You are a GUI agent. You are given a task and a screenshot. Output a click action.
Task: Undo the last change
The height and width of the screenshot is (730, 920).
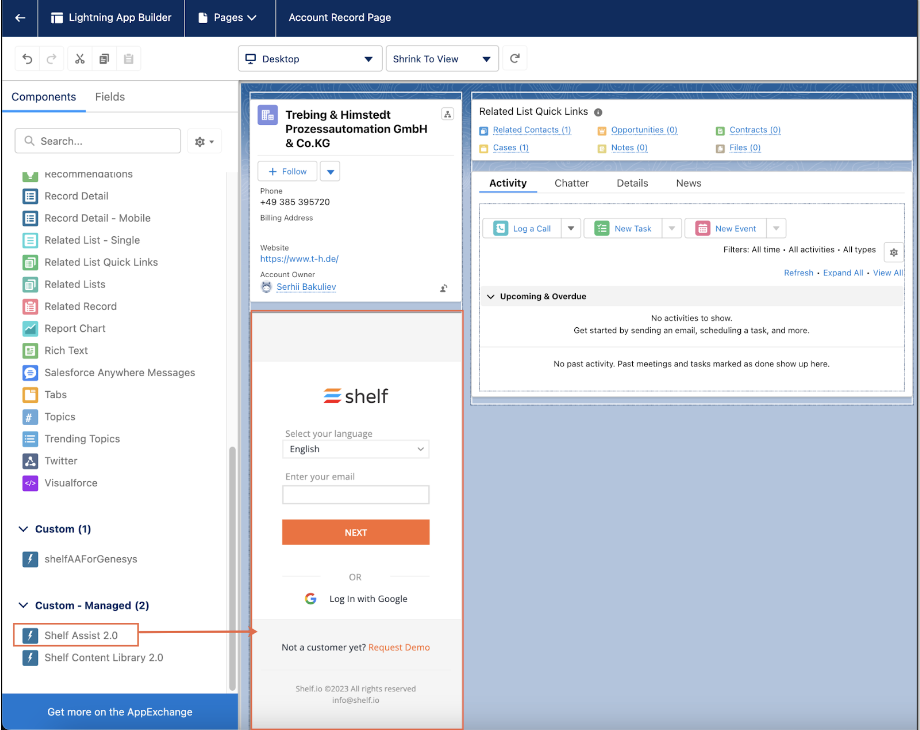pos(27,59)
